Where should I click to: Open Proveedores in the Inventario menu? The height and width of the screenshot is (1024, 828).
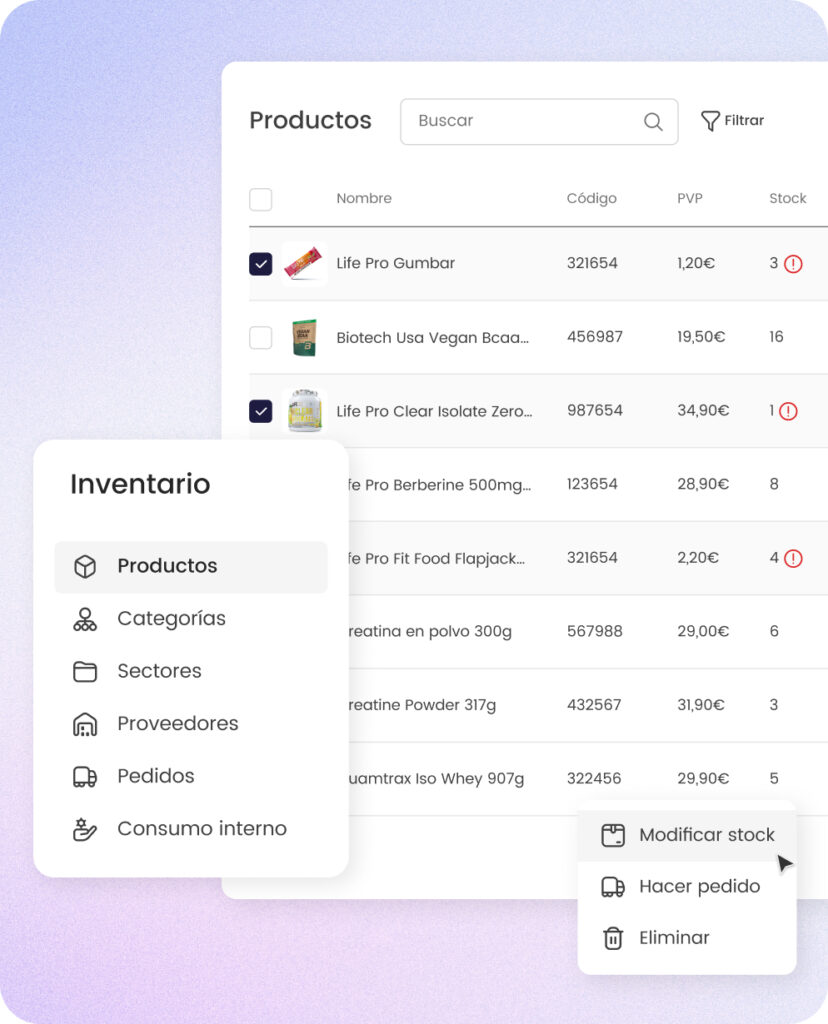(191, 724)
